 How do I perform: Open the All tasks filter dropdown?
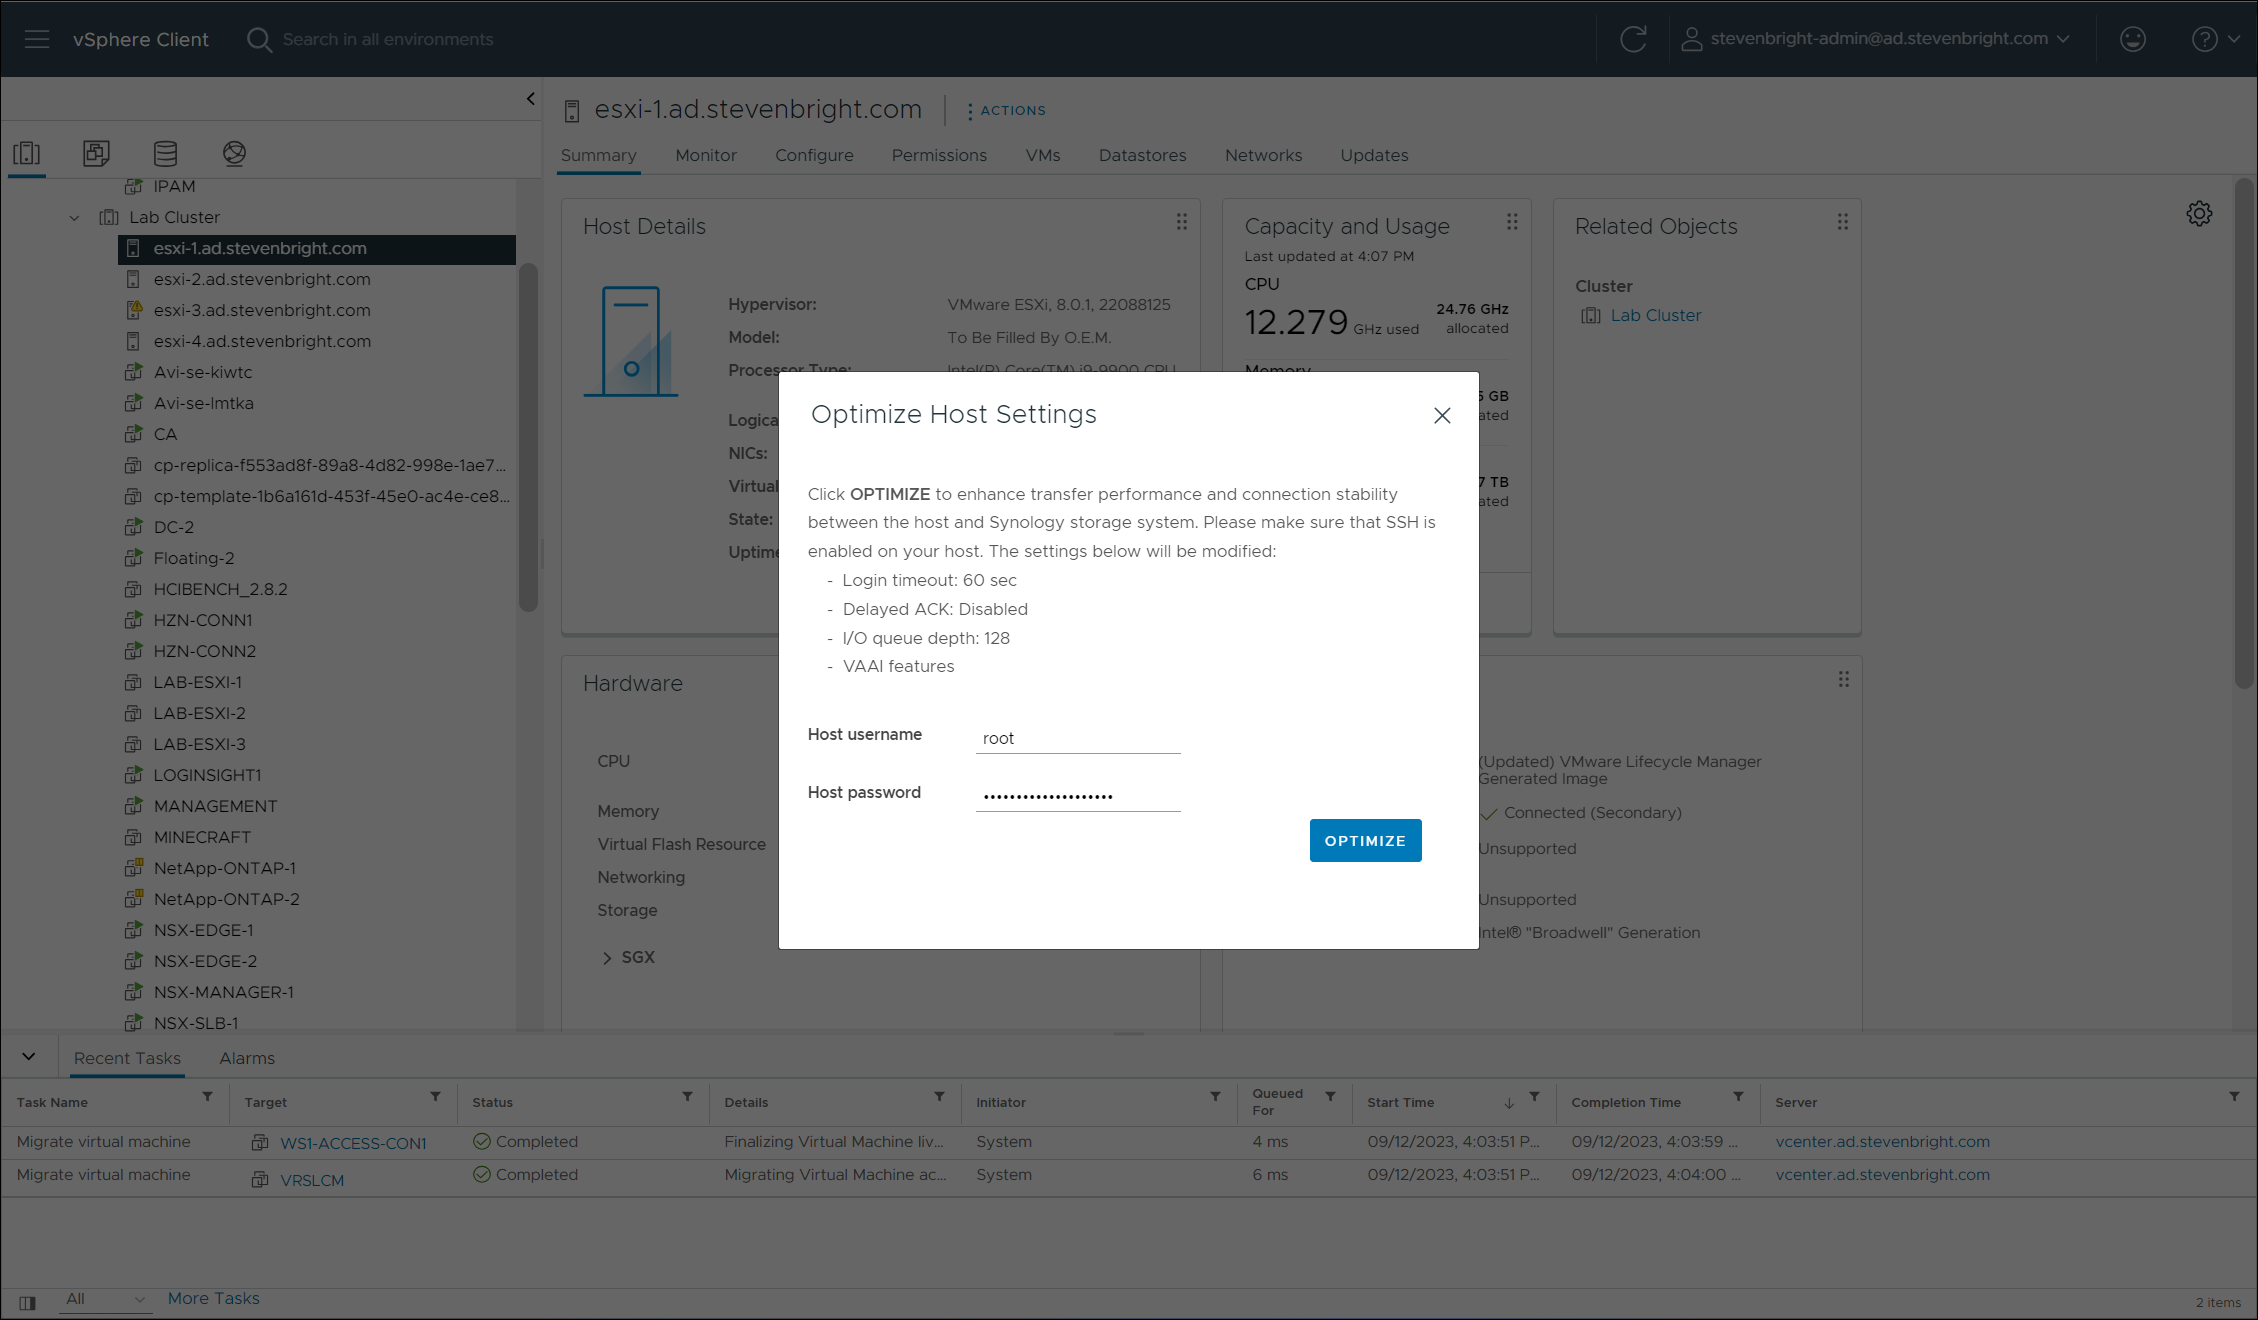click(105, 1299)
